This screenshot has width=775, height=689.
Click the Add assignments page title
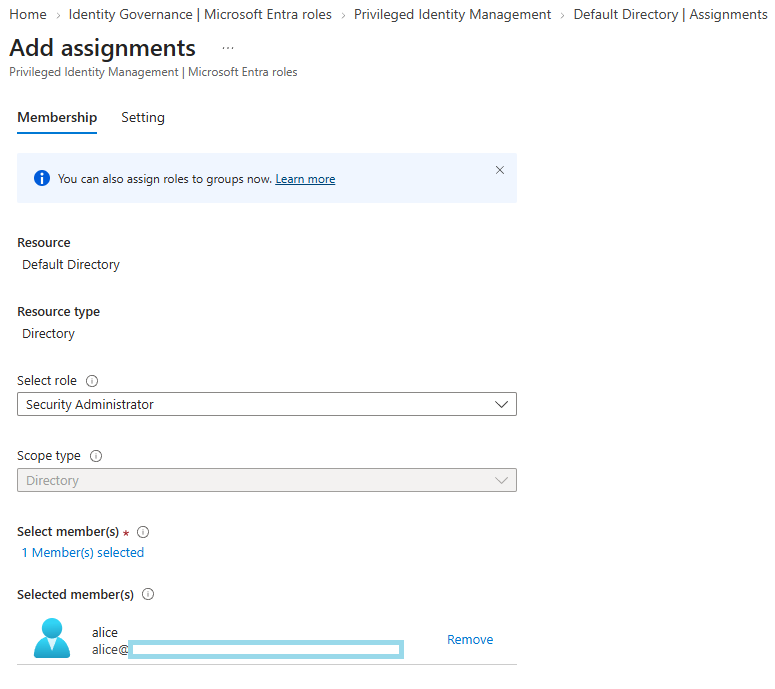tap(102, 48)
